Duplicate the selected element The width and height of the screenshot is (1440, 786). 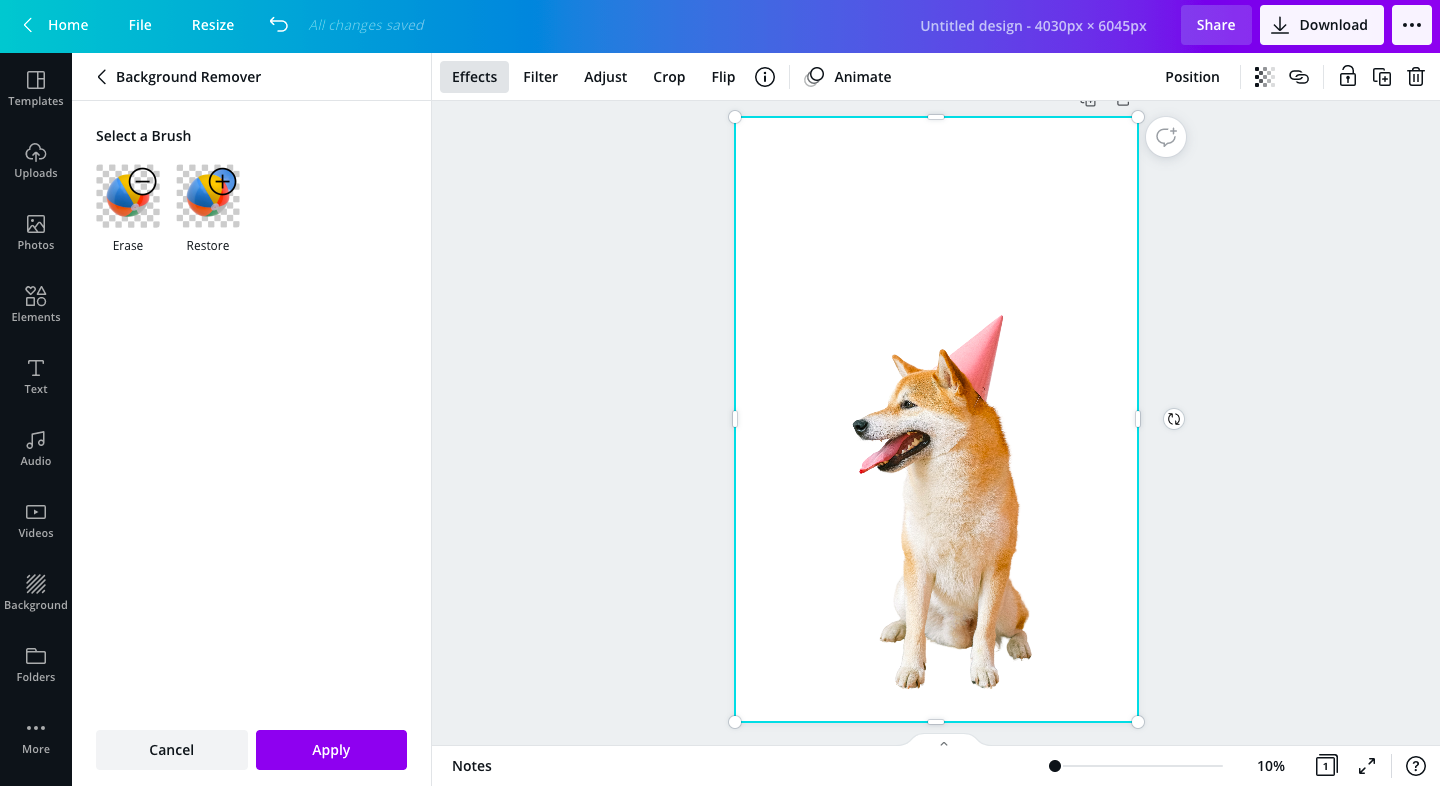pyautogui.click(x=1381, y=76)
